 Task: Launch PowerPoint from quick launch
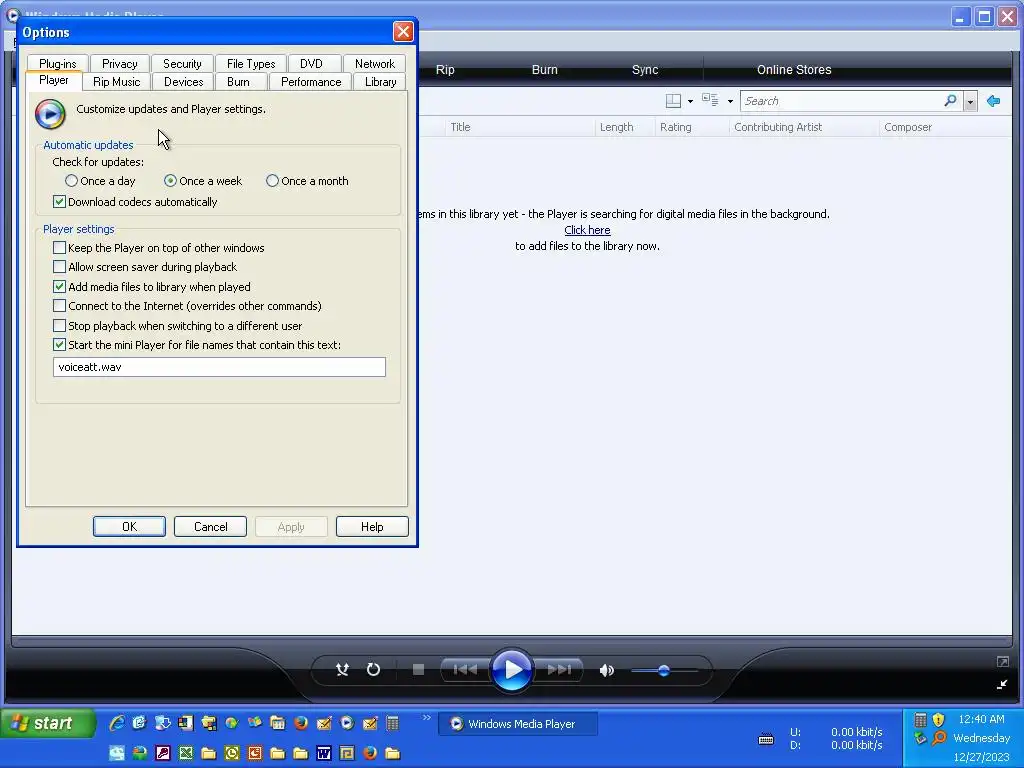coord(255,753)
